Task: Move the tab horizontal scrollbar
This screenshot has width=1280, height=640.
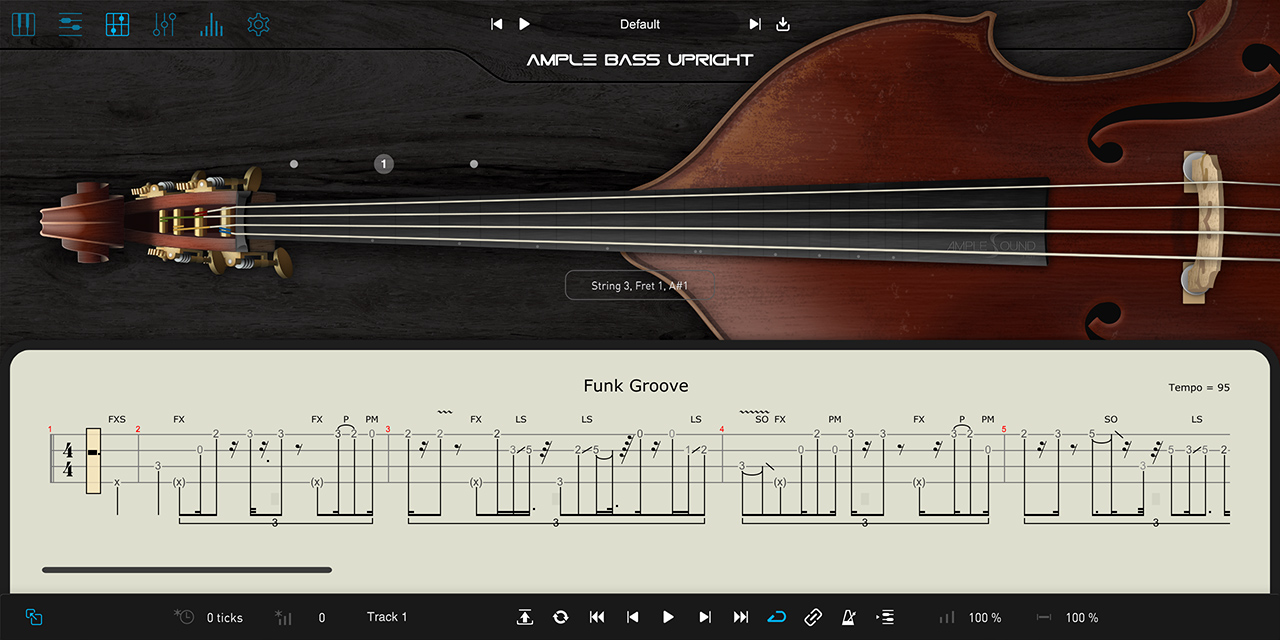Action: 187,570
